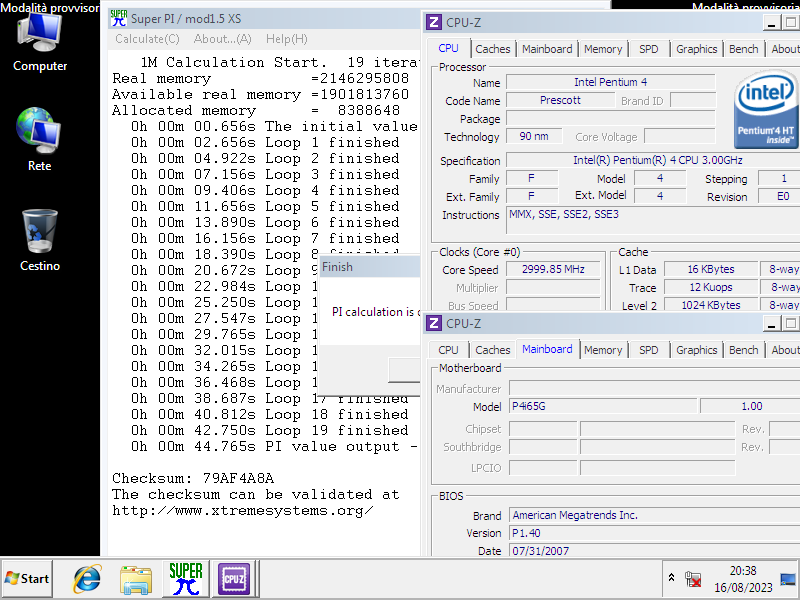The width and height of the screenshot is (800, 600).
Task: Click the network disconnected tray icon
Action: click(693, 578)
